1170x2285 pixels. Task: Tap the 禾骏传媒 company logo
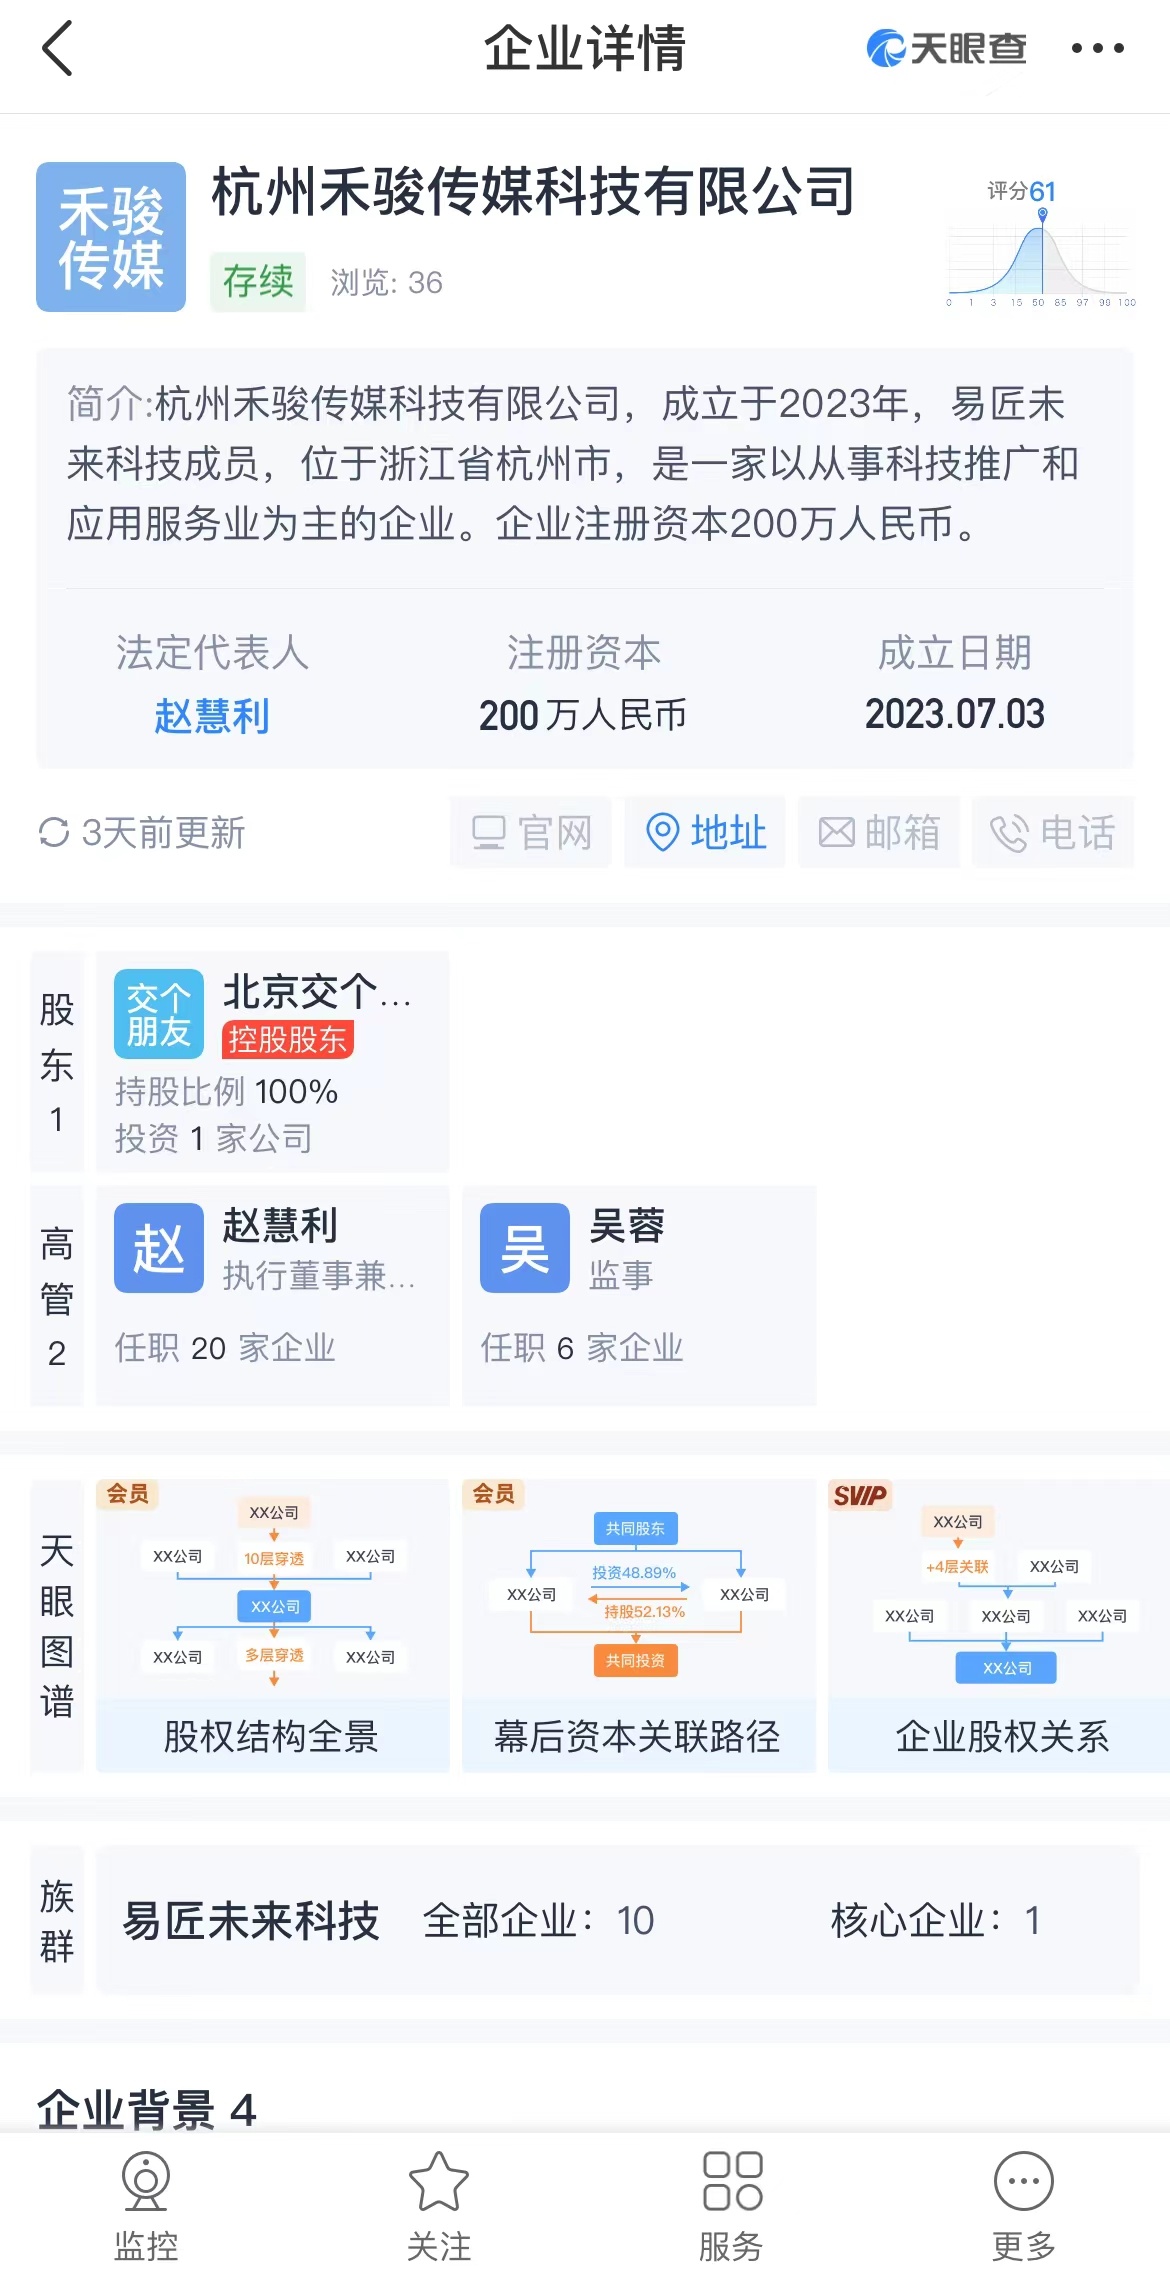pyautogui.click(x=111, y=237)
